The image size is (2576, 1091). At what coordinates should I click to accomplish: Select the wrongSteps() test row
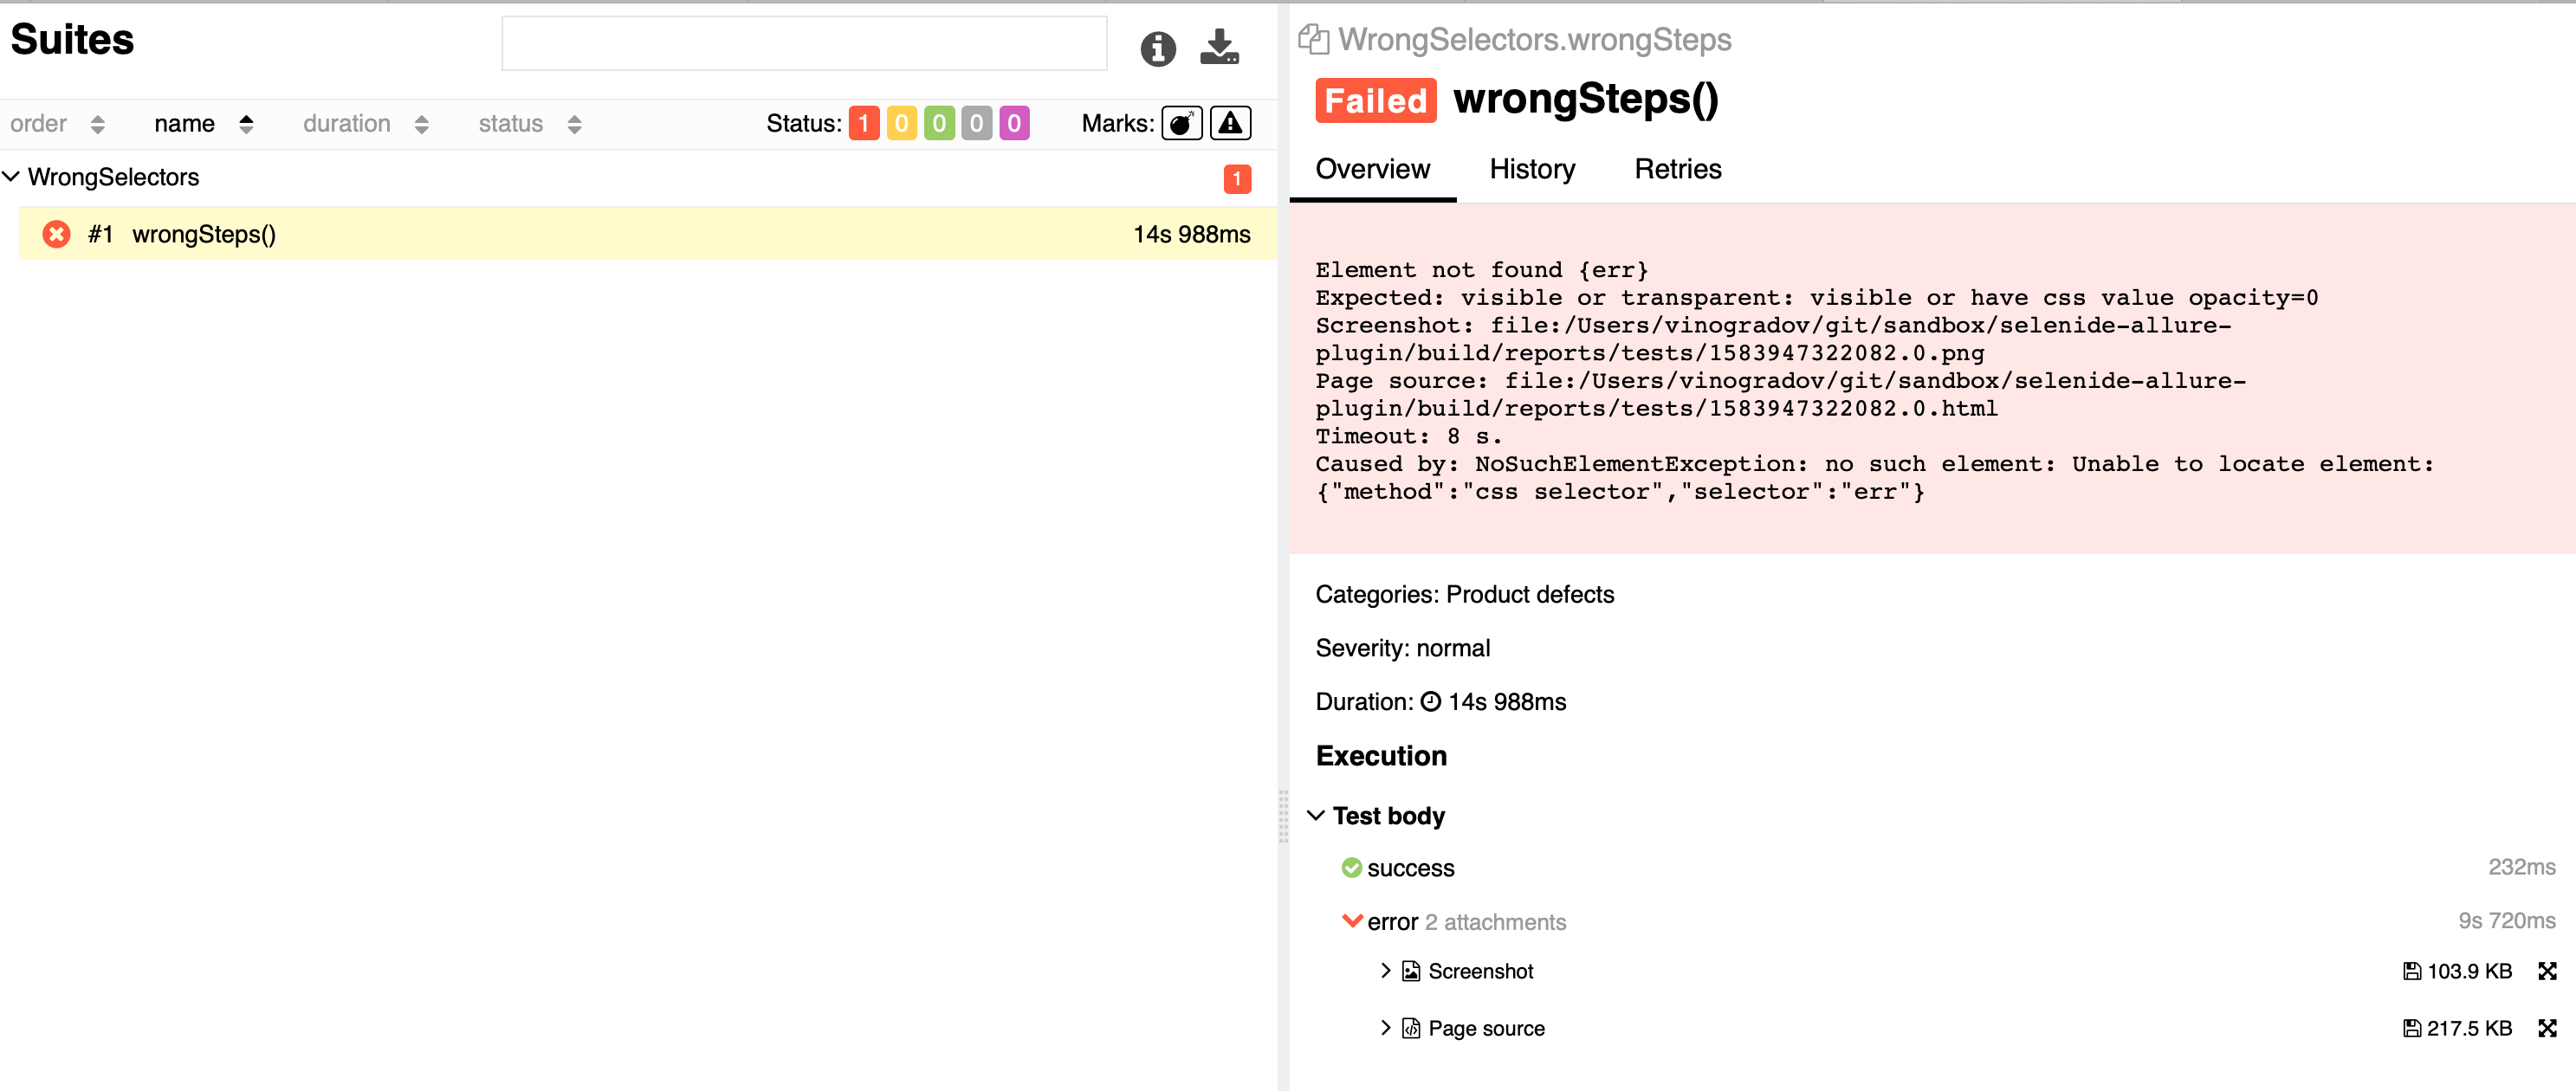point(647,234)
